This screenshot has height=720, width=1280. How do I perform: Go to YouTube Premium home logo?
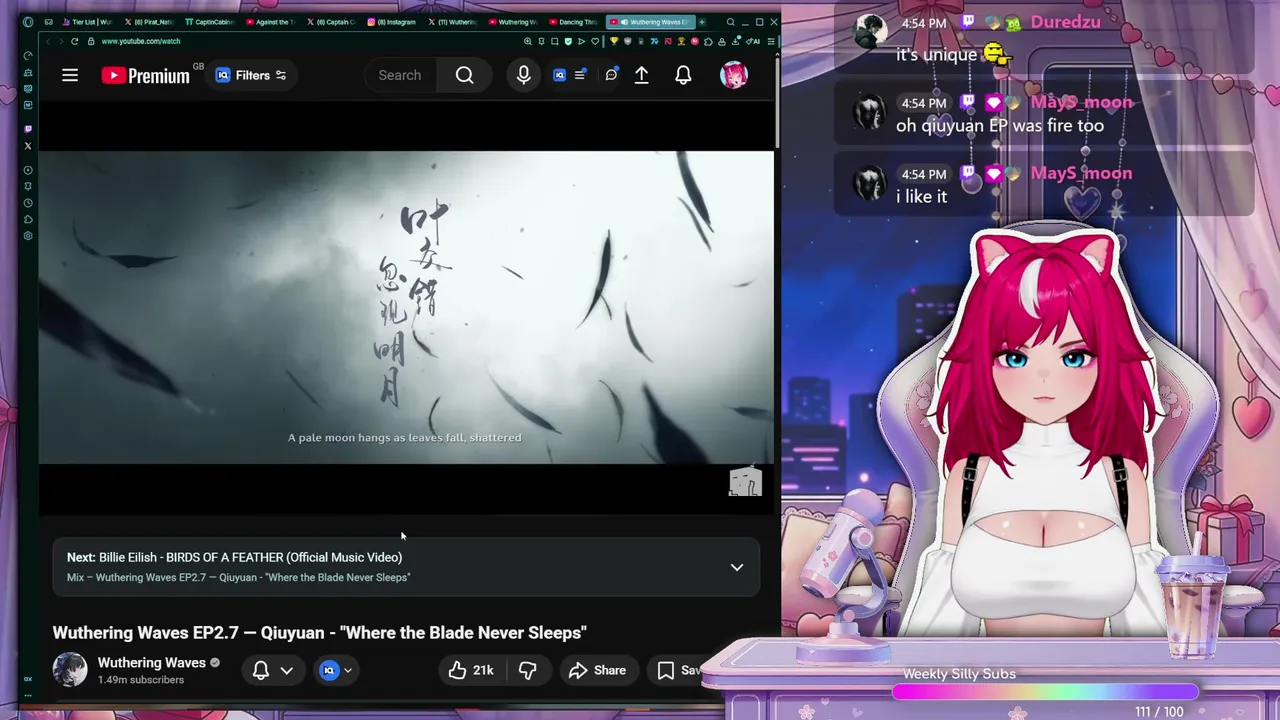pyautogui.click(x=146, y=75)
